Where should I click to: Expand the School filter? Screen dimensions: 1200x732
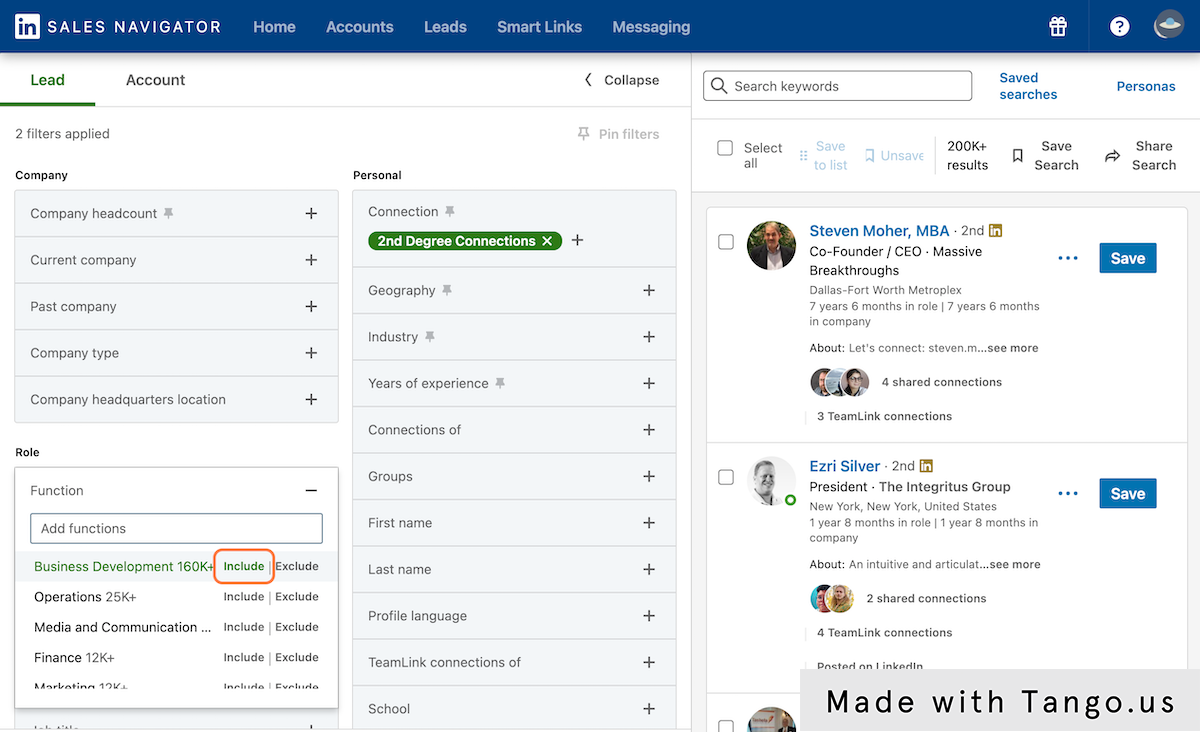point(649,709)
